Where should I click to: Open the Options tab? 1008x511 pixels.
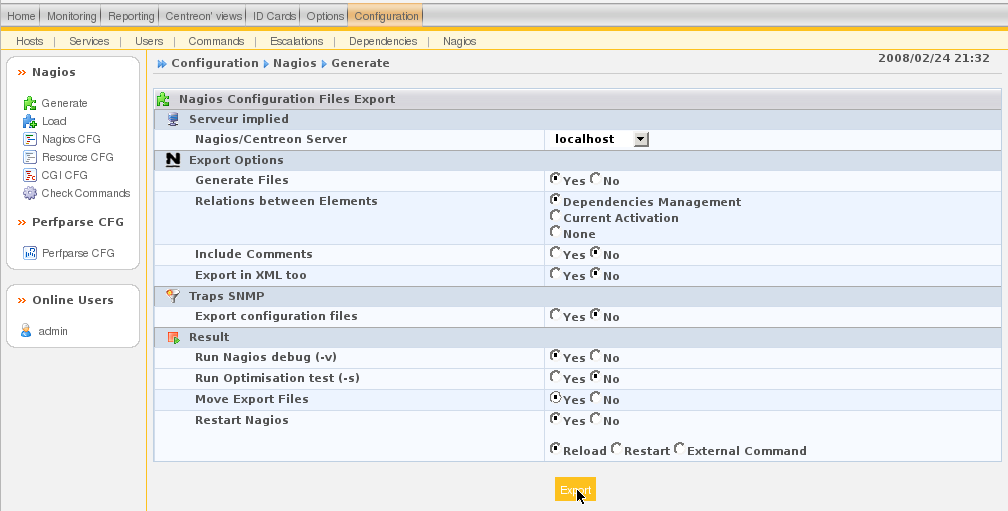pos(325,16)
